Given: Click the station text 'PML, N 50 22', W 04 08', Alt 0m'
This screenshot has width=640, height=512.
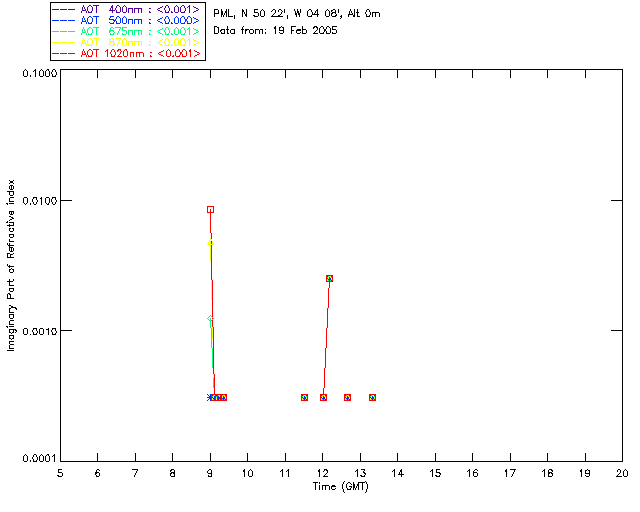Looking at the screenshot, I should 297,13.
